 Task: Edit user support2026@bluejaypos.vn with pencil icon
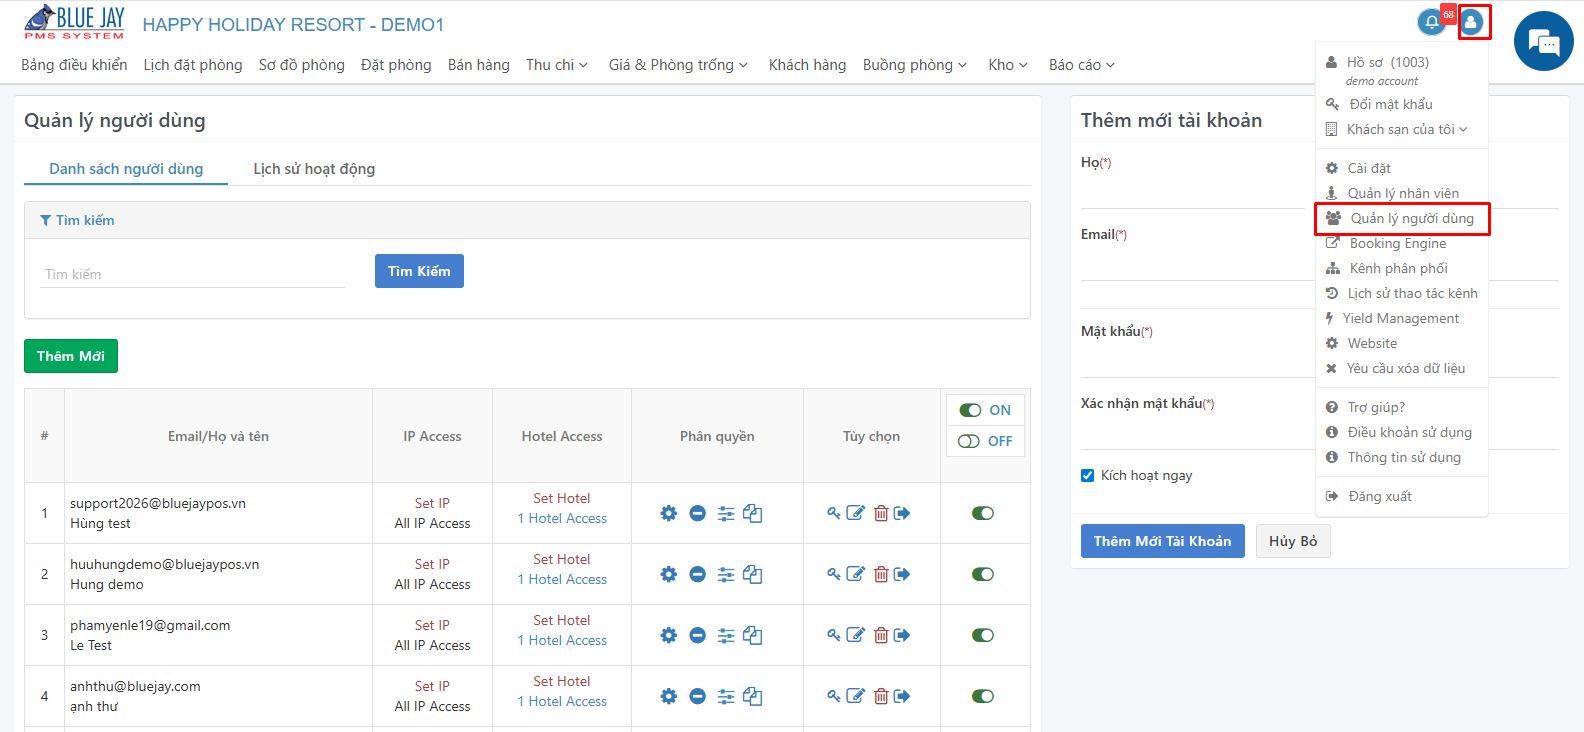tap(856, 513)
